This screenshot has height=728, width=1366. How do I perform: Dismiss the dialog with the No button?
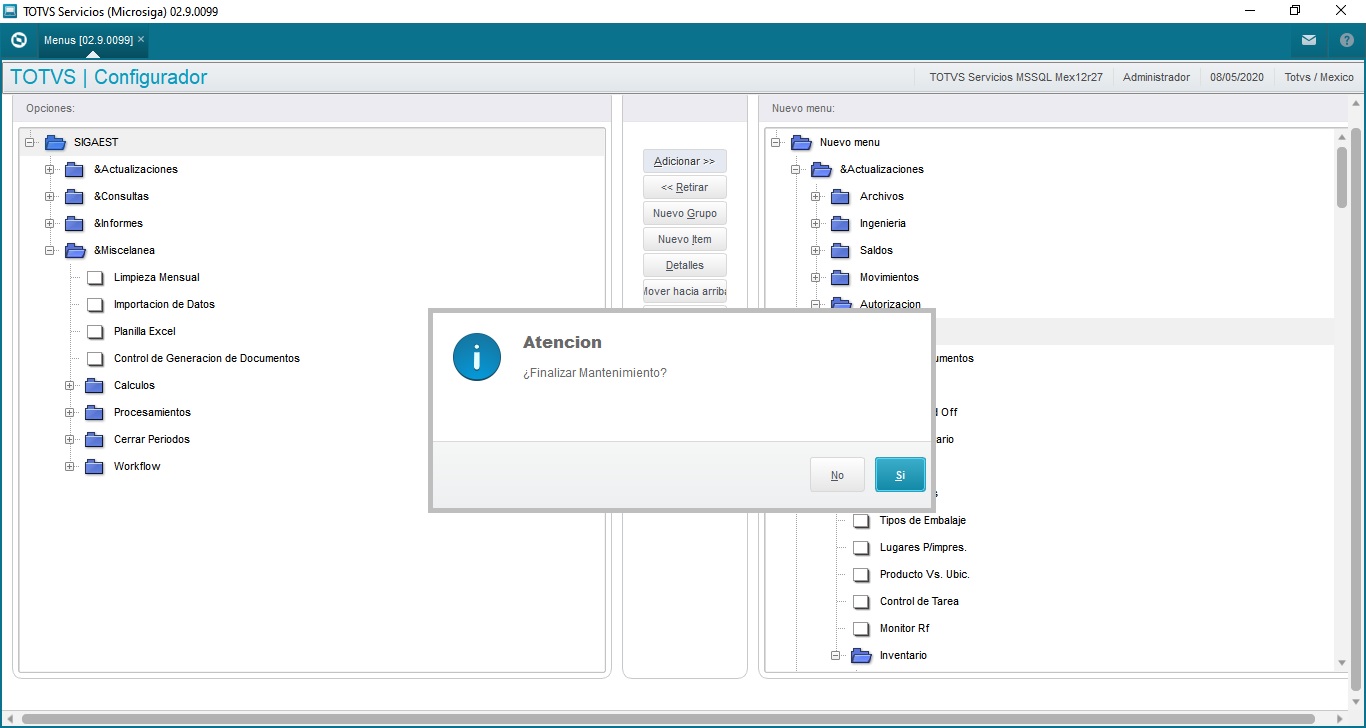click(x=837, y=475)
